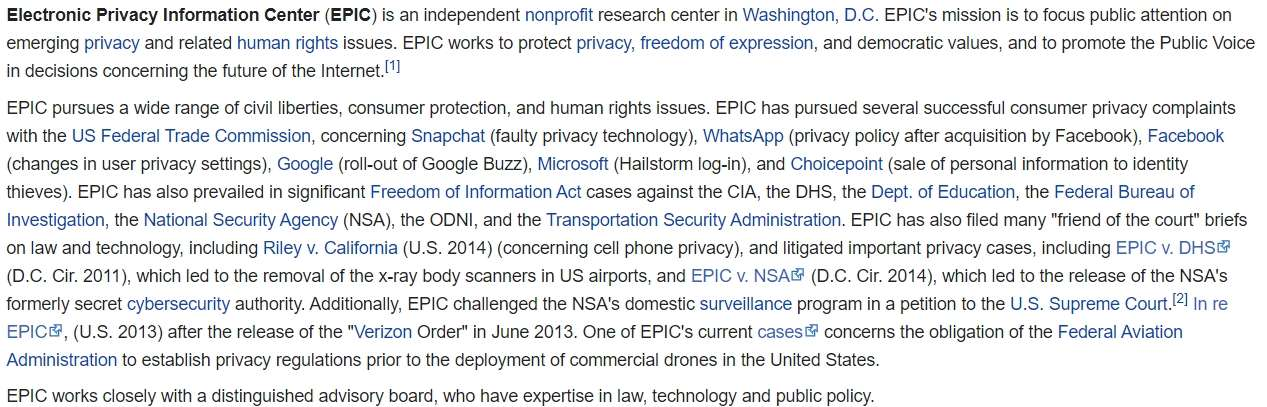Open the WhatsApp link
Viewport: 1267px width, 407px height.
point(743,136)
